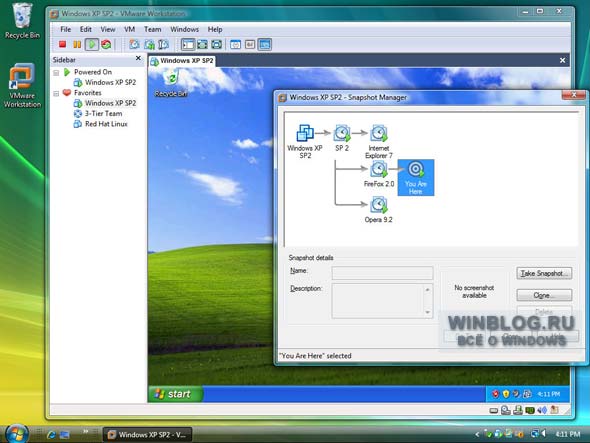Click the Powered On green arrow icon

pos(67,72)
